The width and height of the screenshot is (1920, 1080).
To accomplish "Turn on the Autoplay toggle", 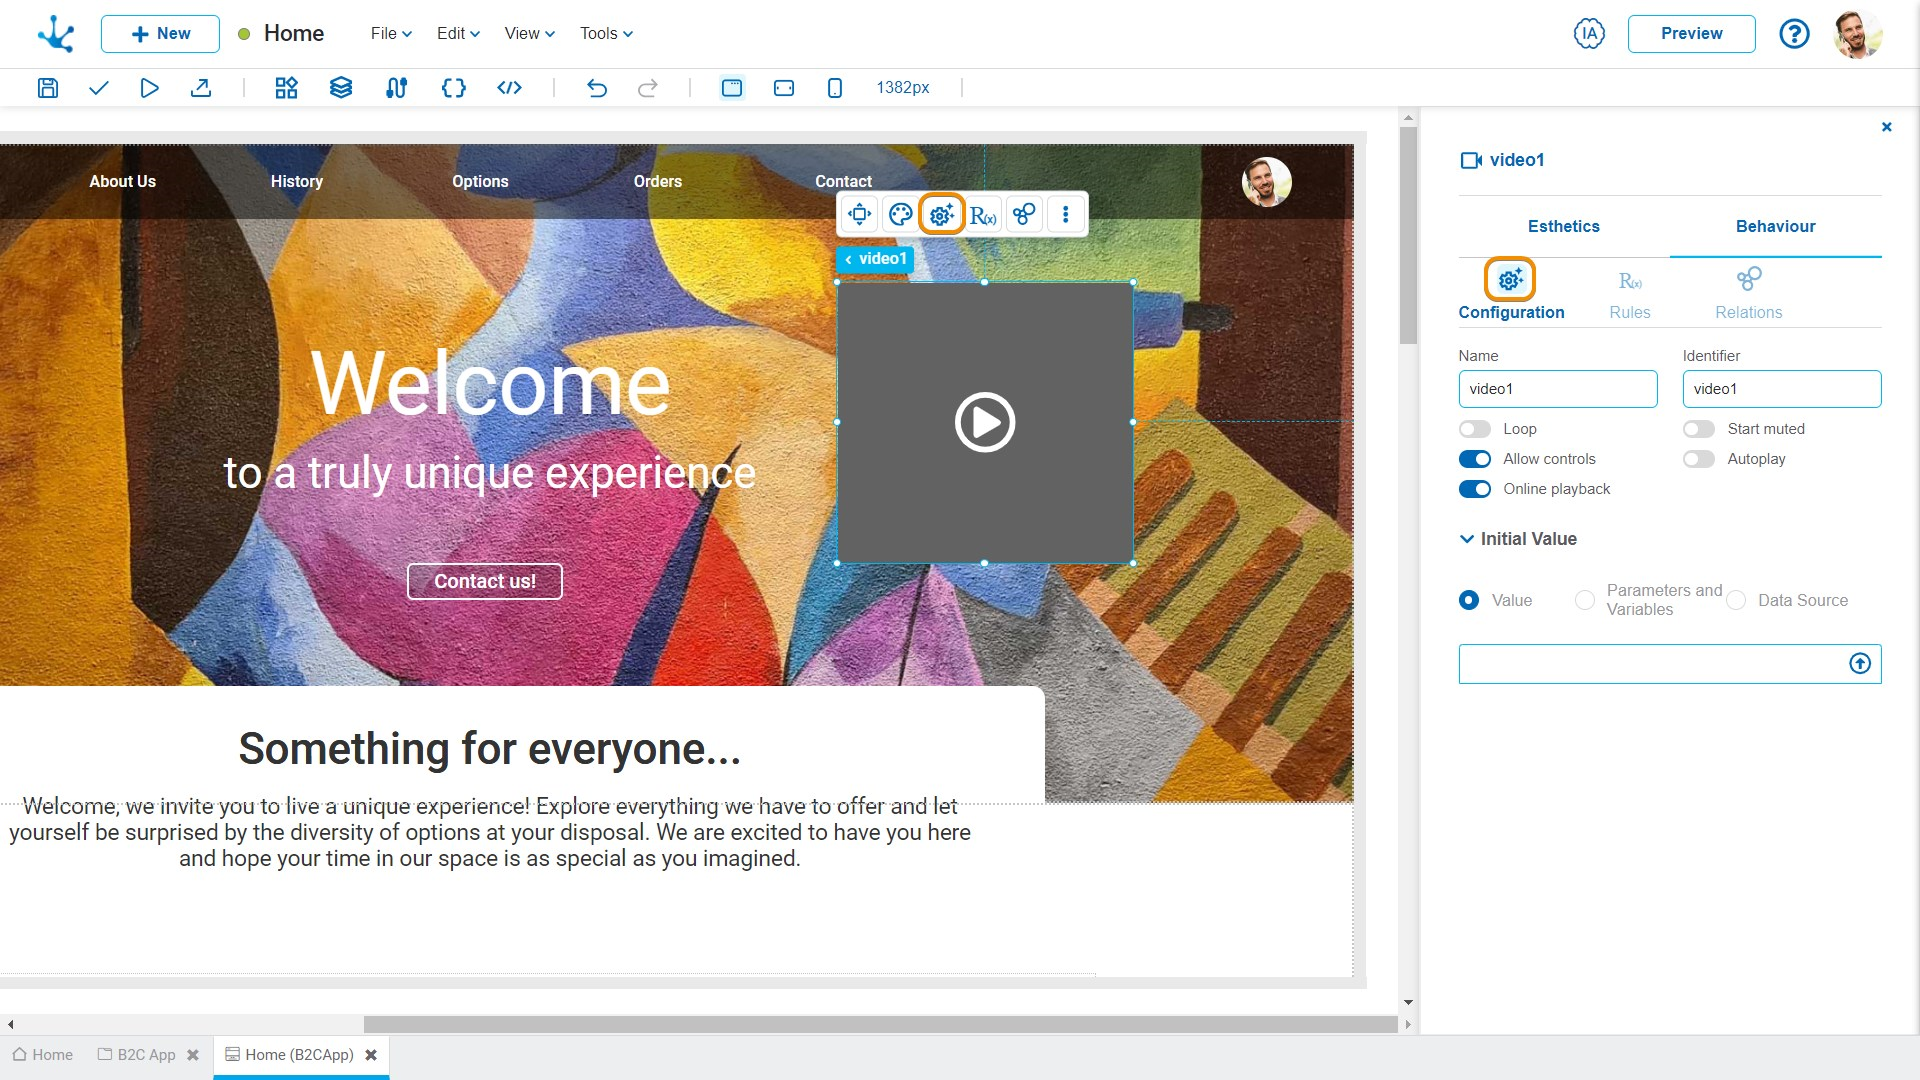I will click(x=1699, y=459).
